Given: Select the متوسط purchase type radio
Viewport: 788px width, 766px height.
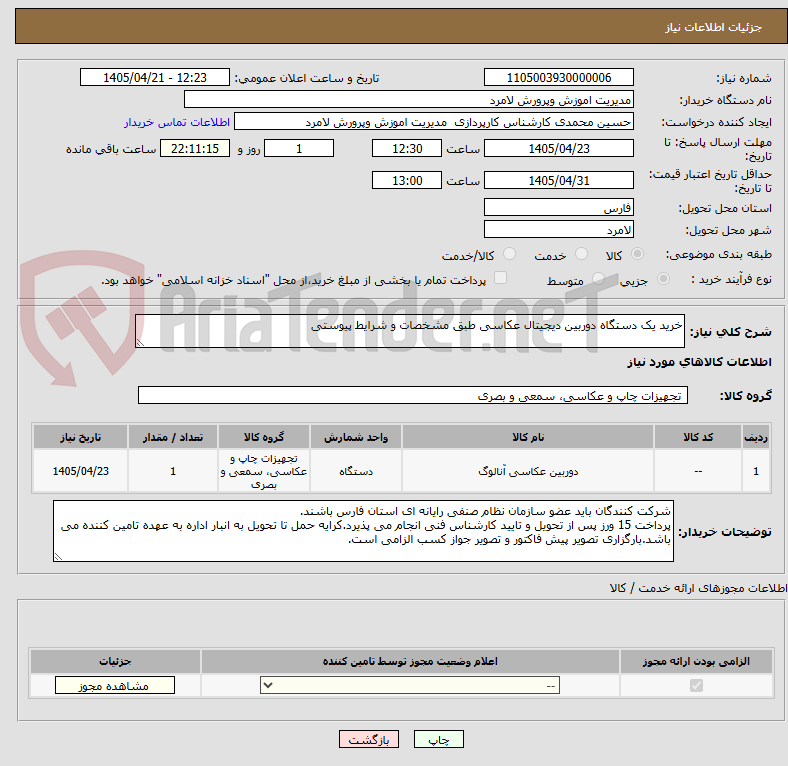Looking at the screenshot, I should 598,279.
